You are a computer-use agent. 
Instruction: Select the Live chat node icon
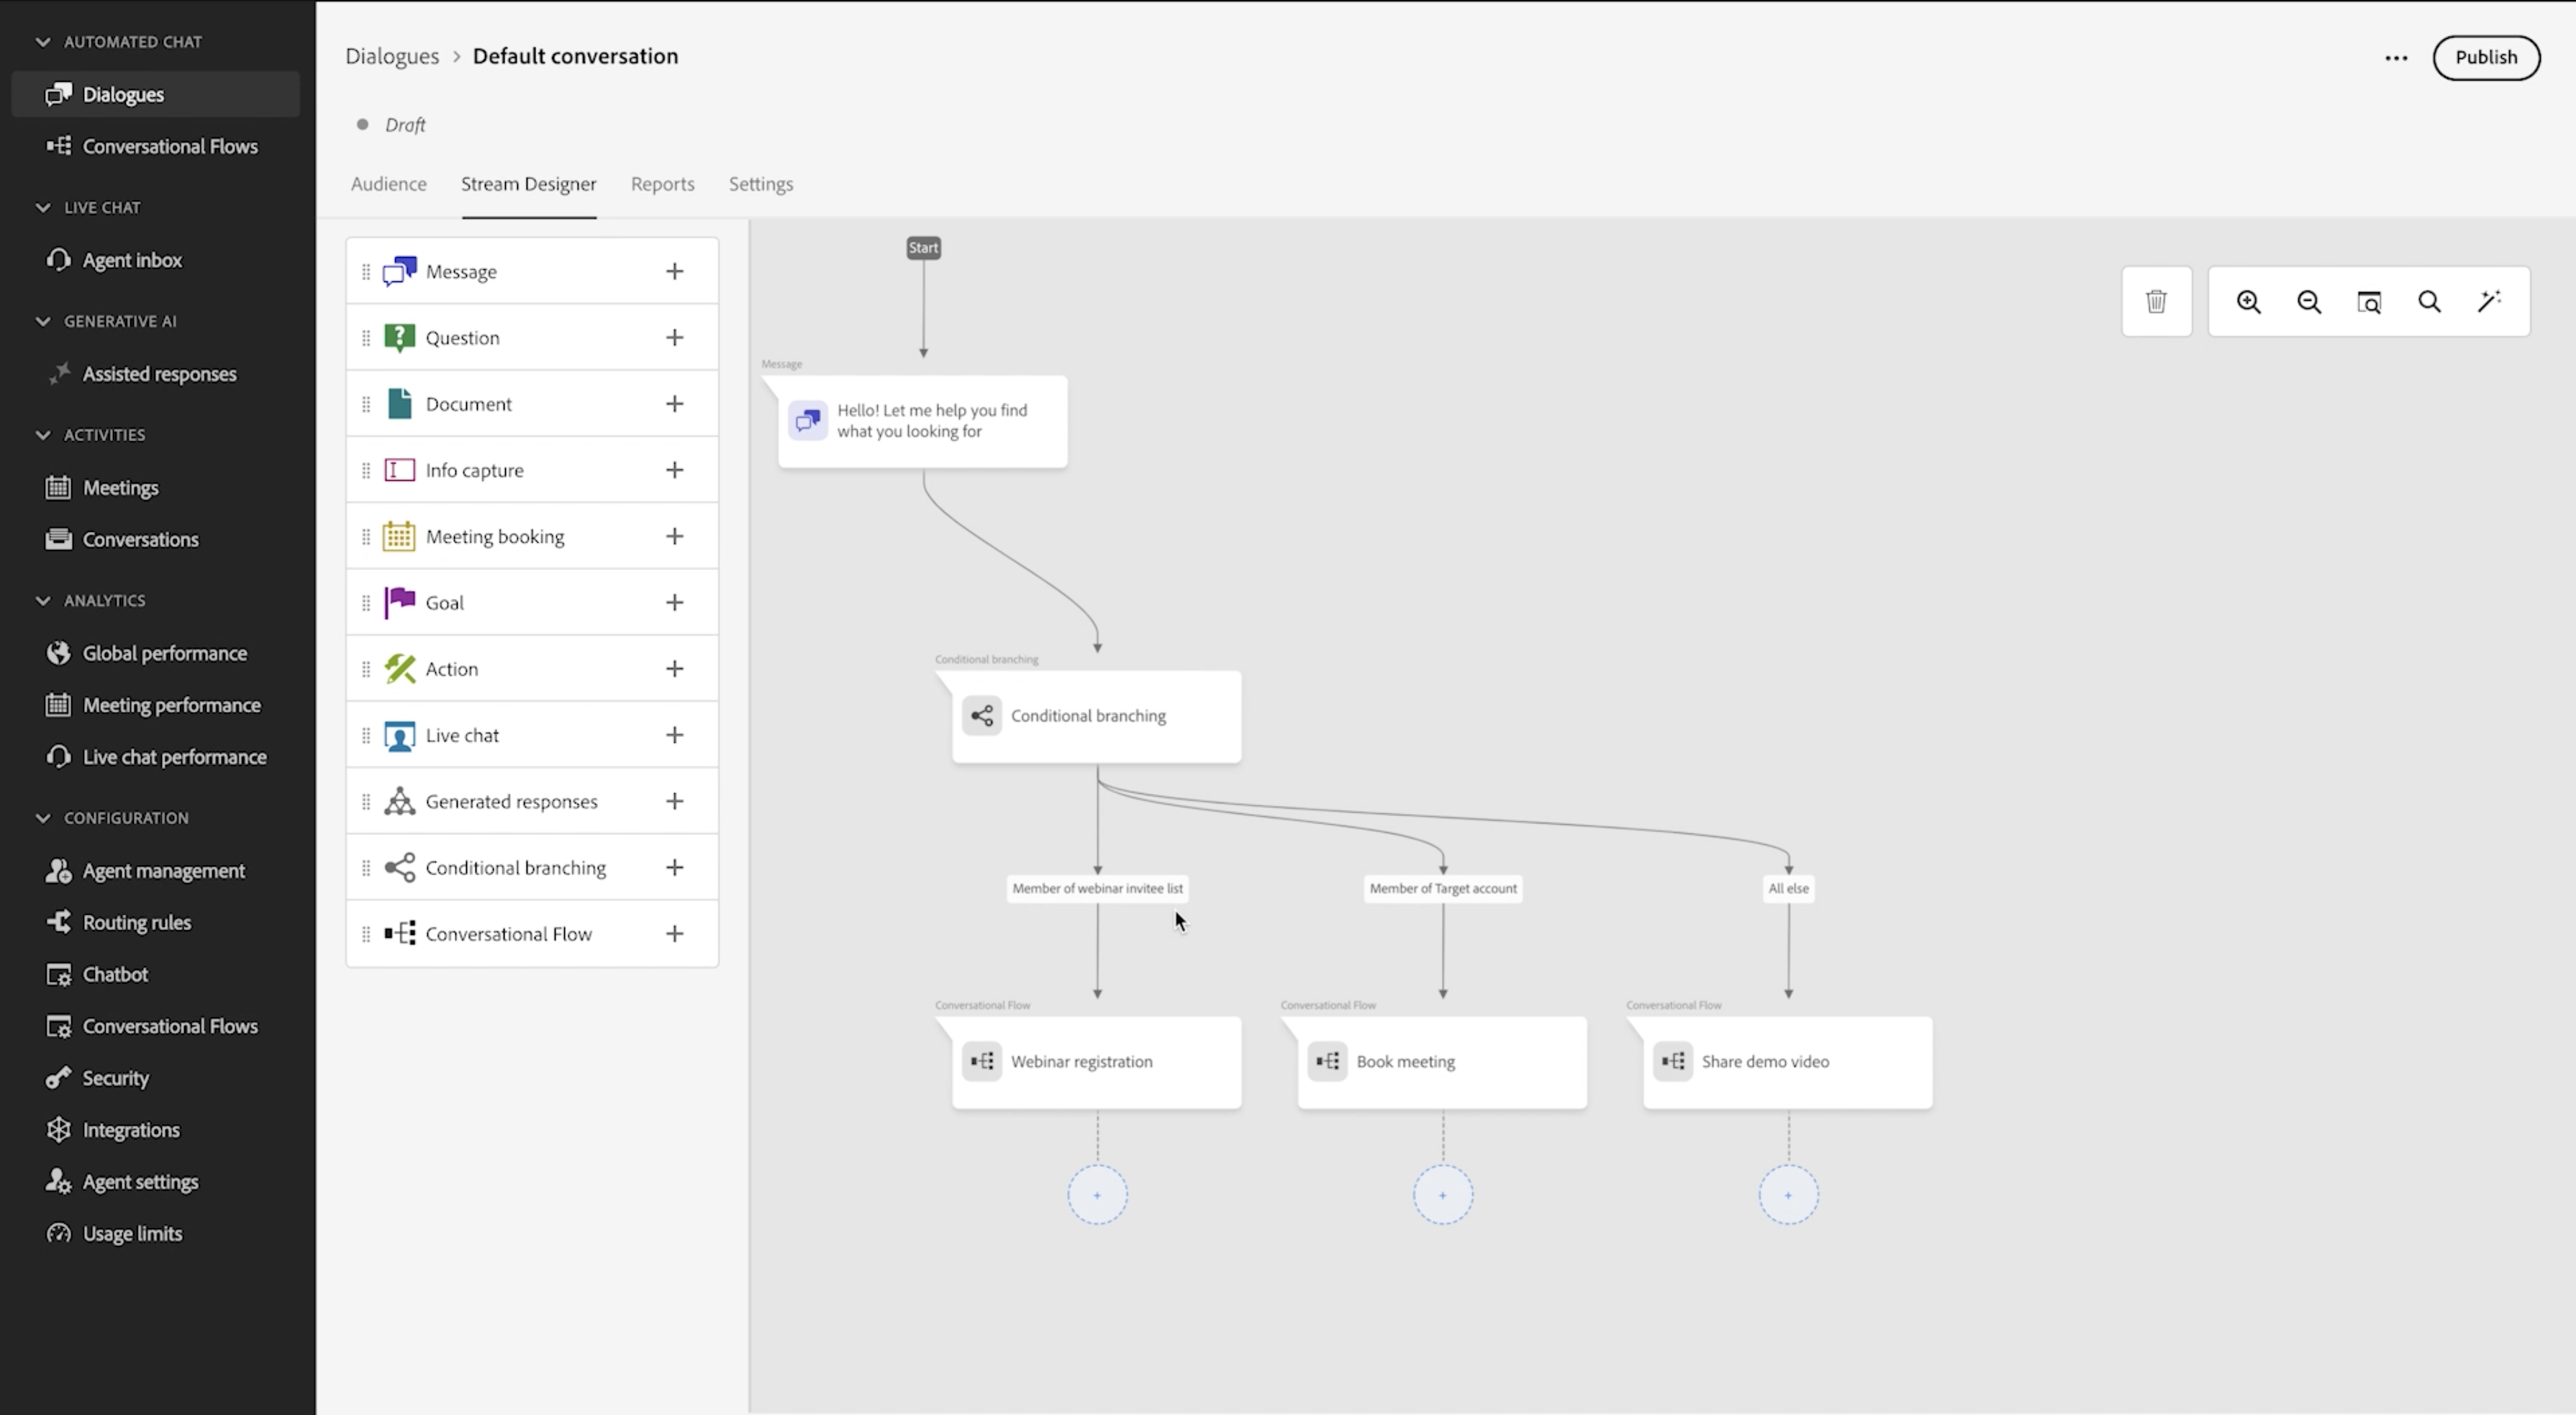pyautogui.click(x=399, y=735)
